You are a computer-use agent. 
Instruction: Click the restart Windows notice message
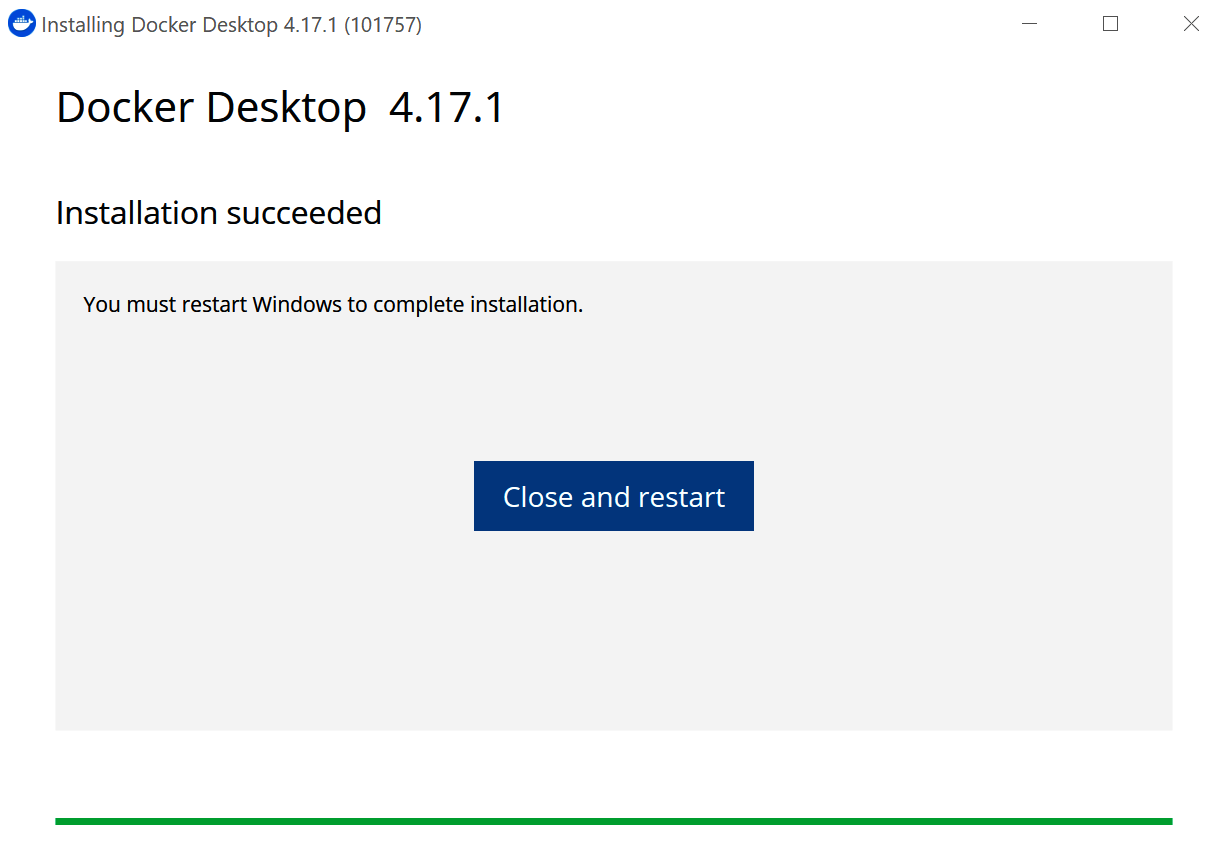click(333, 304)
